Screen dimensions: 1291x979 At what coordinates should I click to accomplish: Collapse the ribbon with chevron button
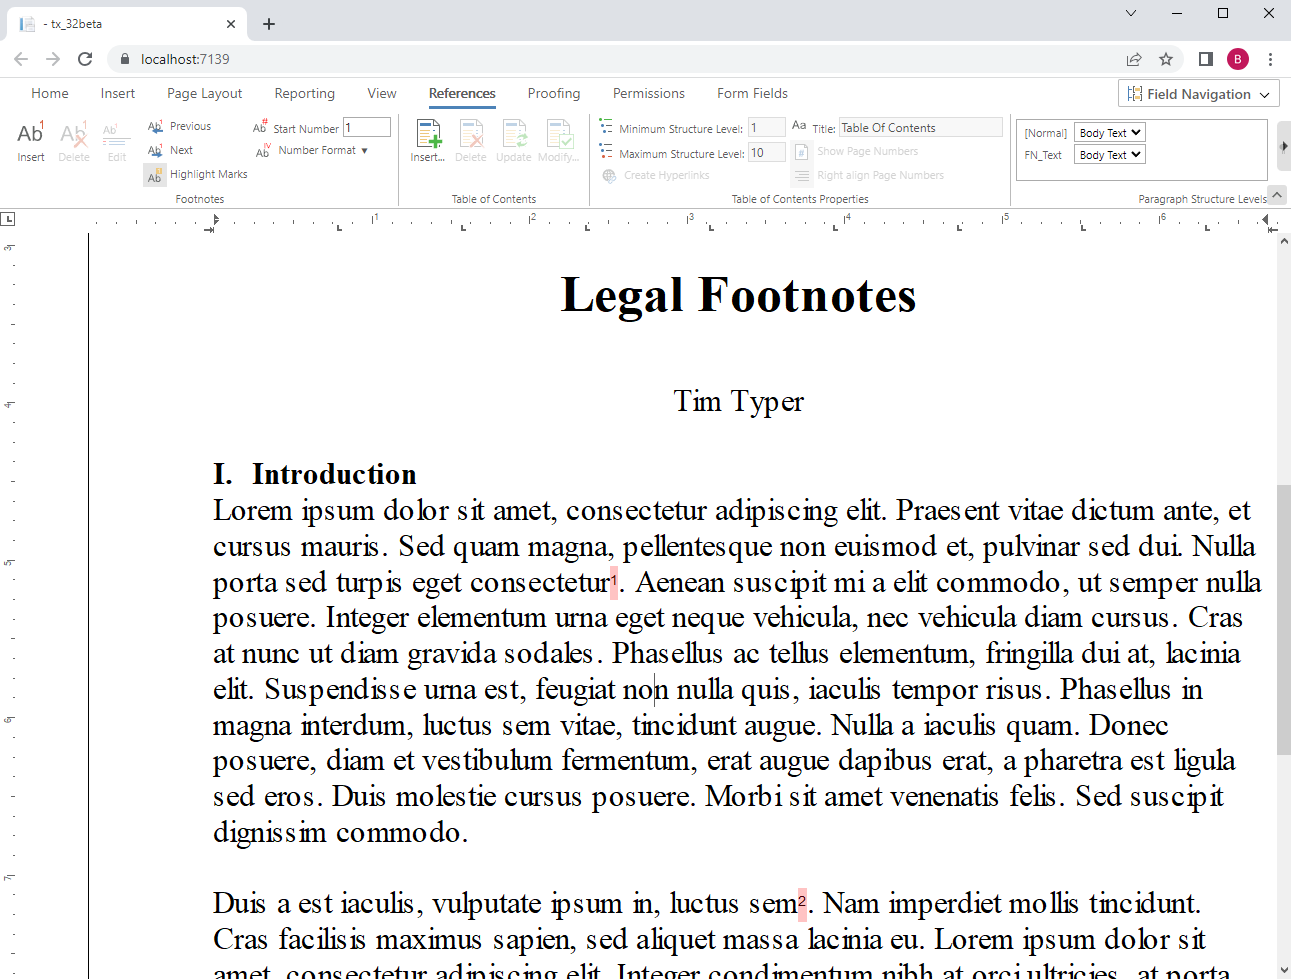1276,194
